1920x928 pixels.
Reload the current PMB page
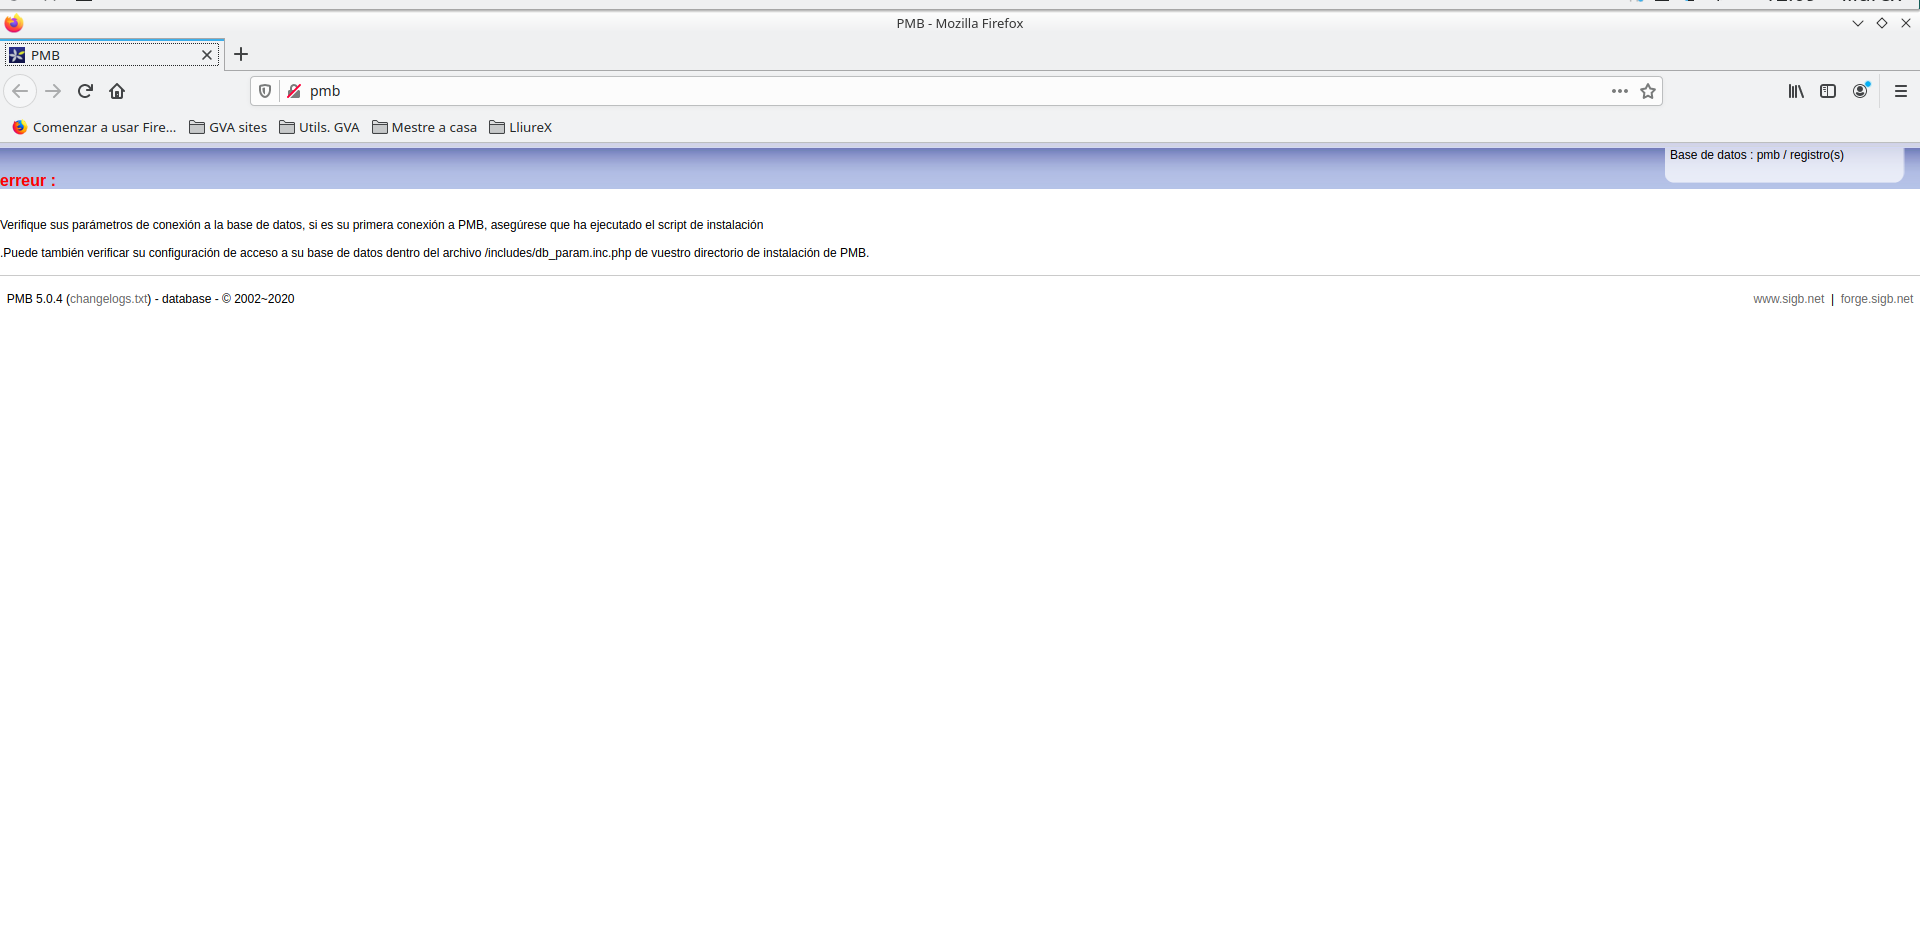(85, 91)
